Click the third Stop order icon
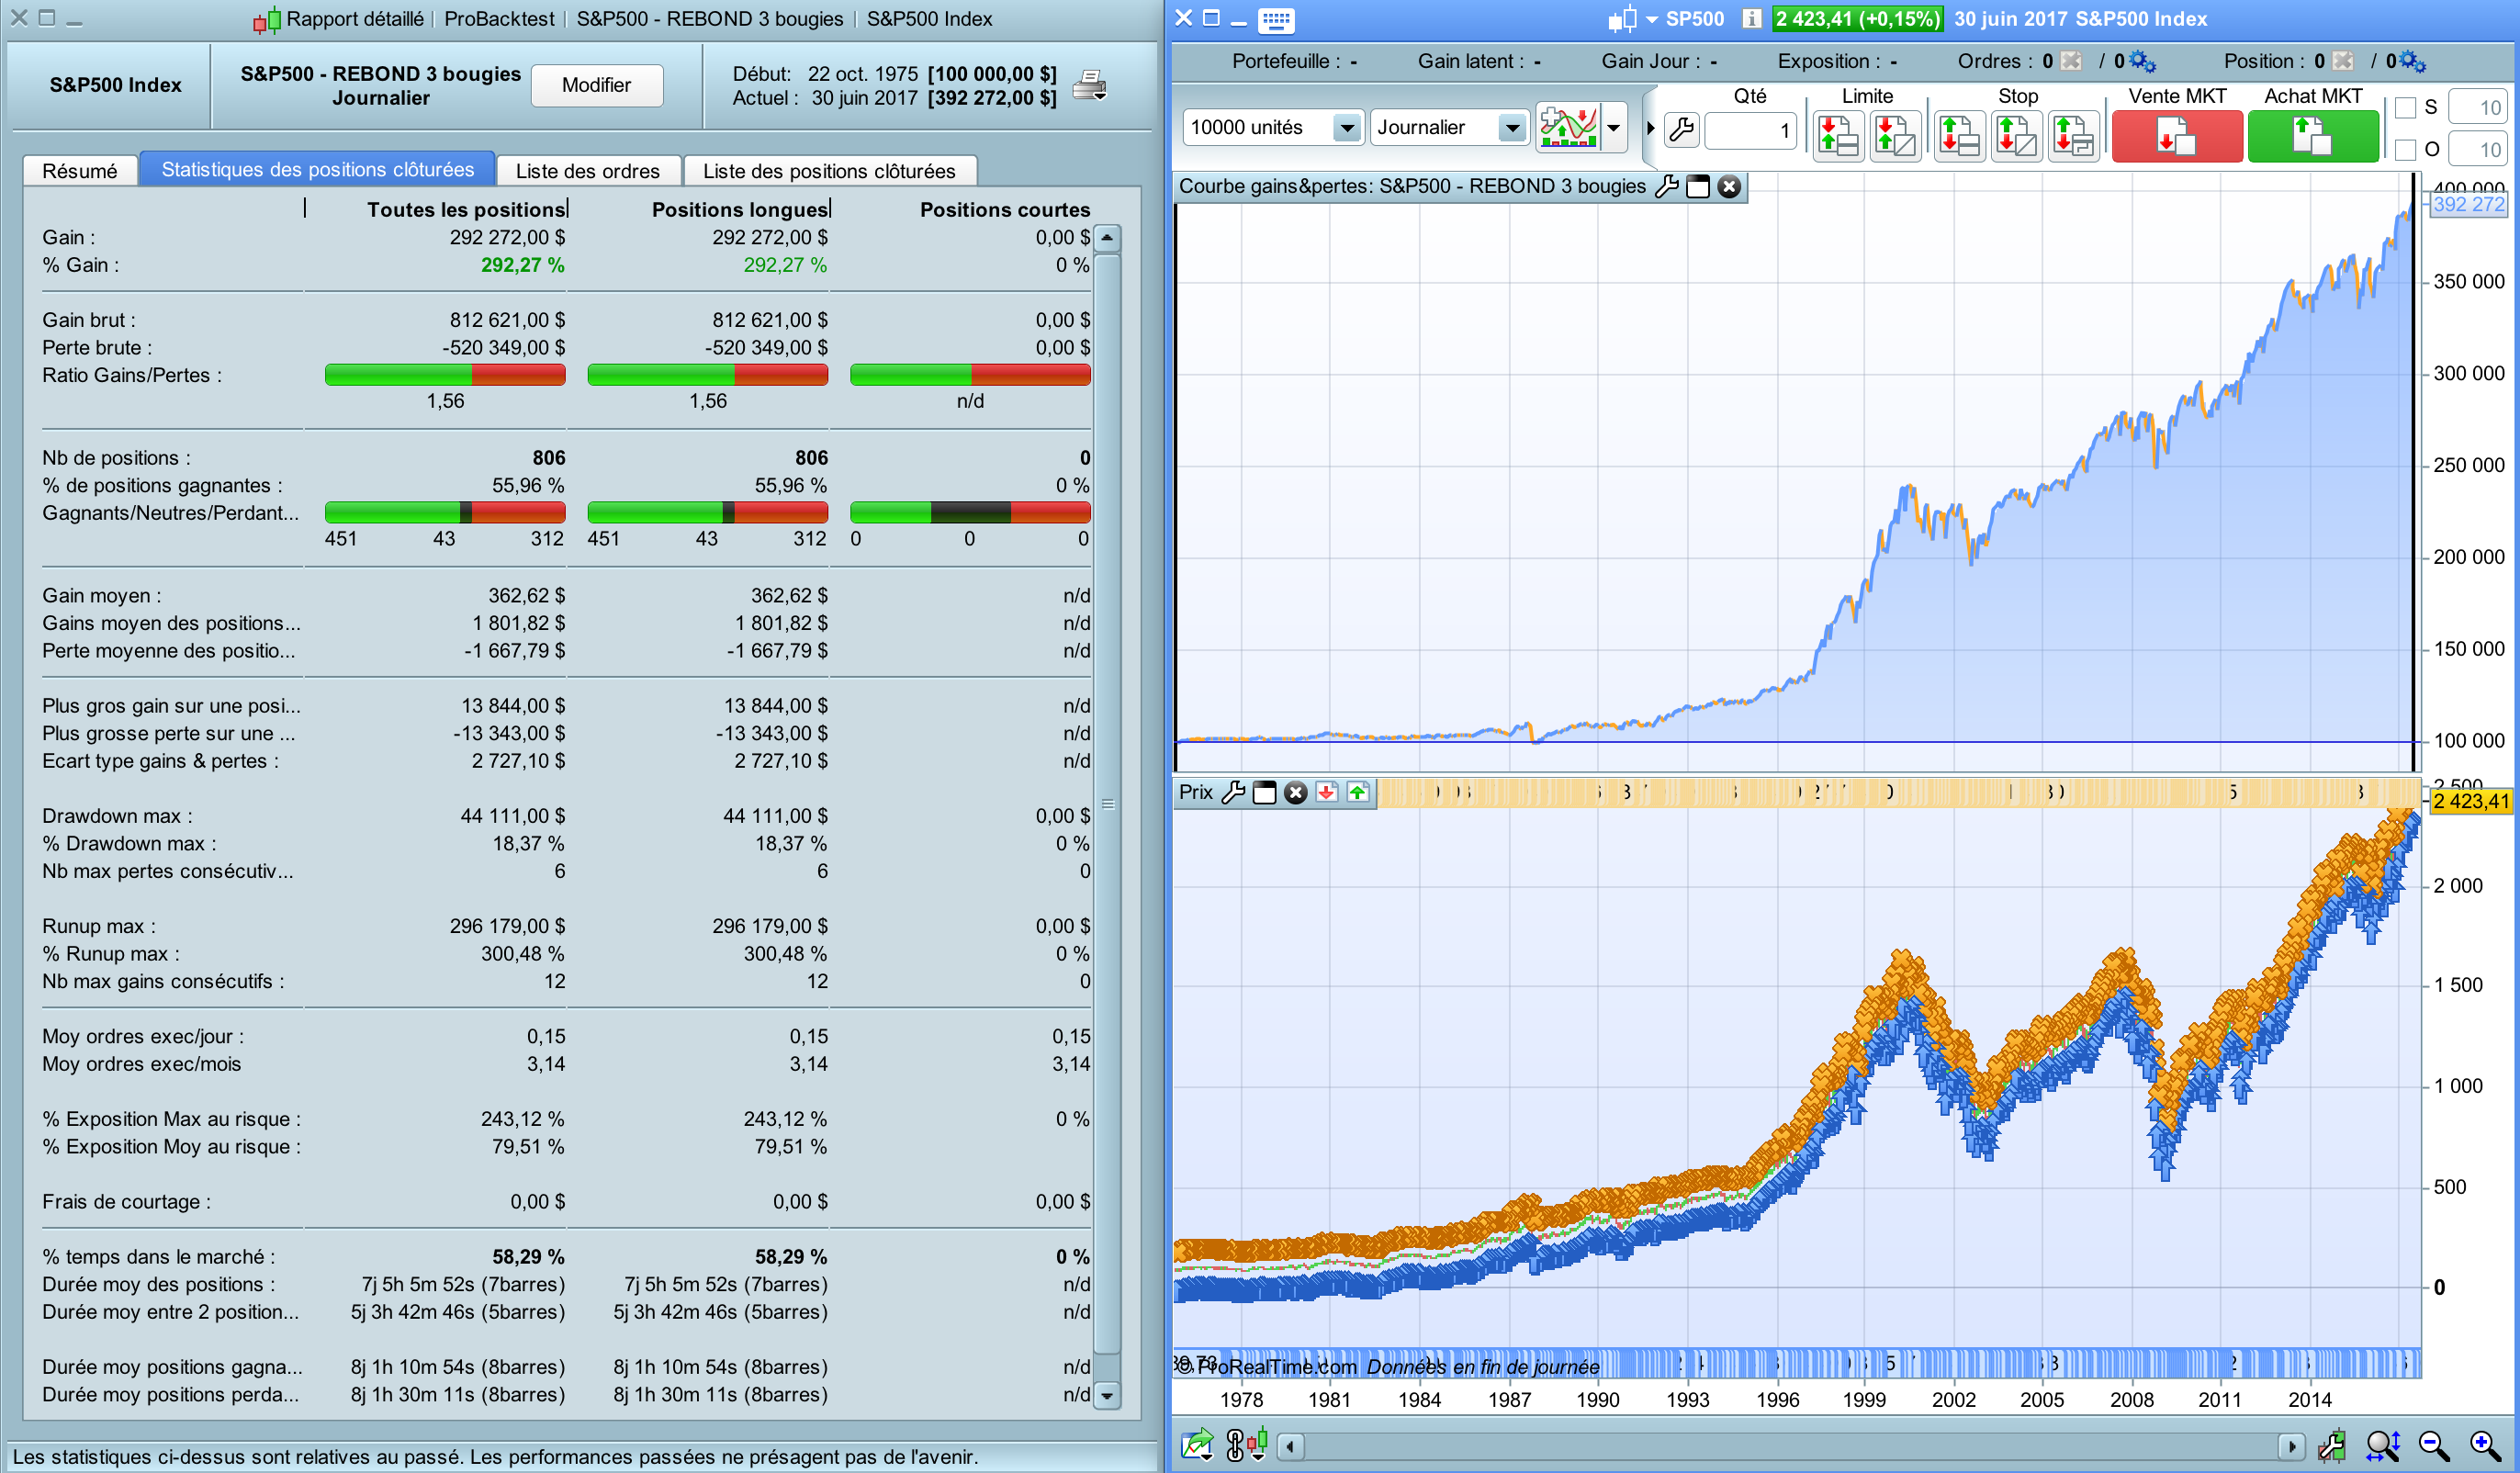Screen dimensions: 2520x1473 click(x=2074, y=136)
